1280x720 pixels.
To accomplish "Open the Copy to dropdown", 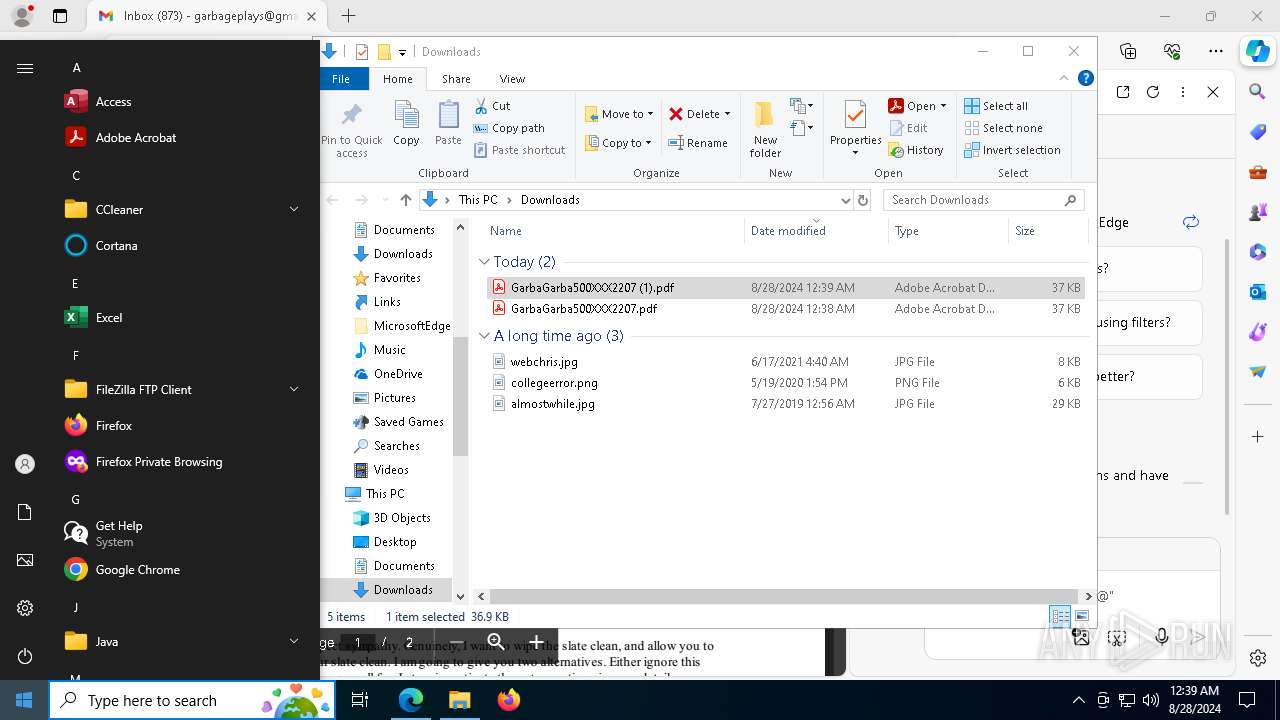I will click(618, 143).
